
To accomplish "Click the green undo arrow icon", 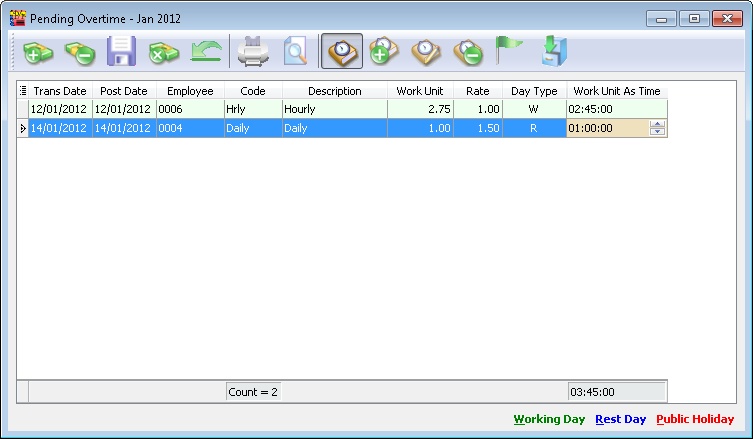I will coord(205,51).
